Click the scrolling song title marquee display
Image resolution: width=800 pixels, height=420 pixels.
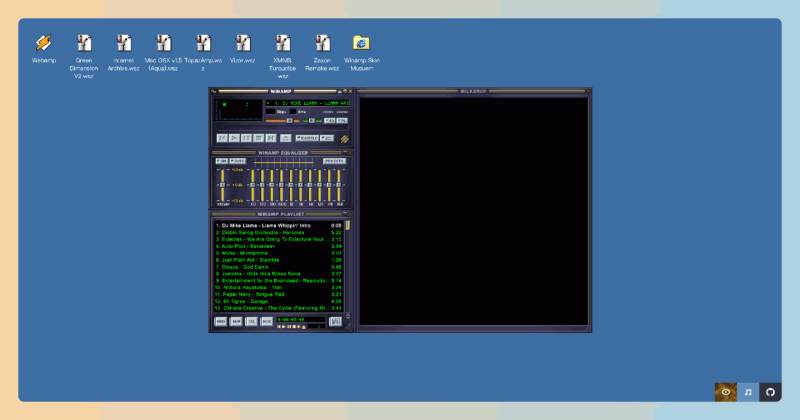(308, 103)
